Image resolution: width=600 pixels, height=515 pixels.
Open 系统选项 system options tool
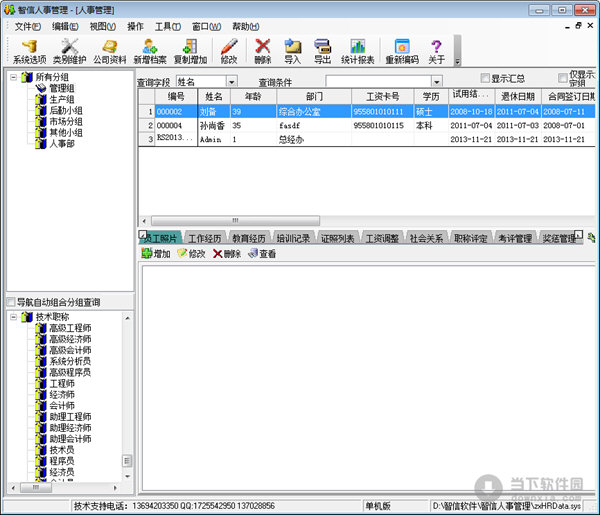[29, 52]
